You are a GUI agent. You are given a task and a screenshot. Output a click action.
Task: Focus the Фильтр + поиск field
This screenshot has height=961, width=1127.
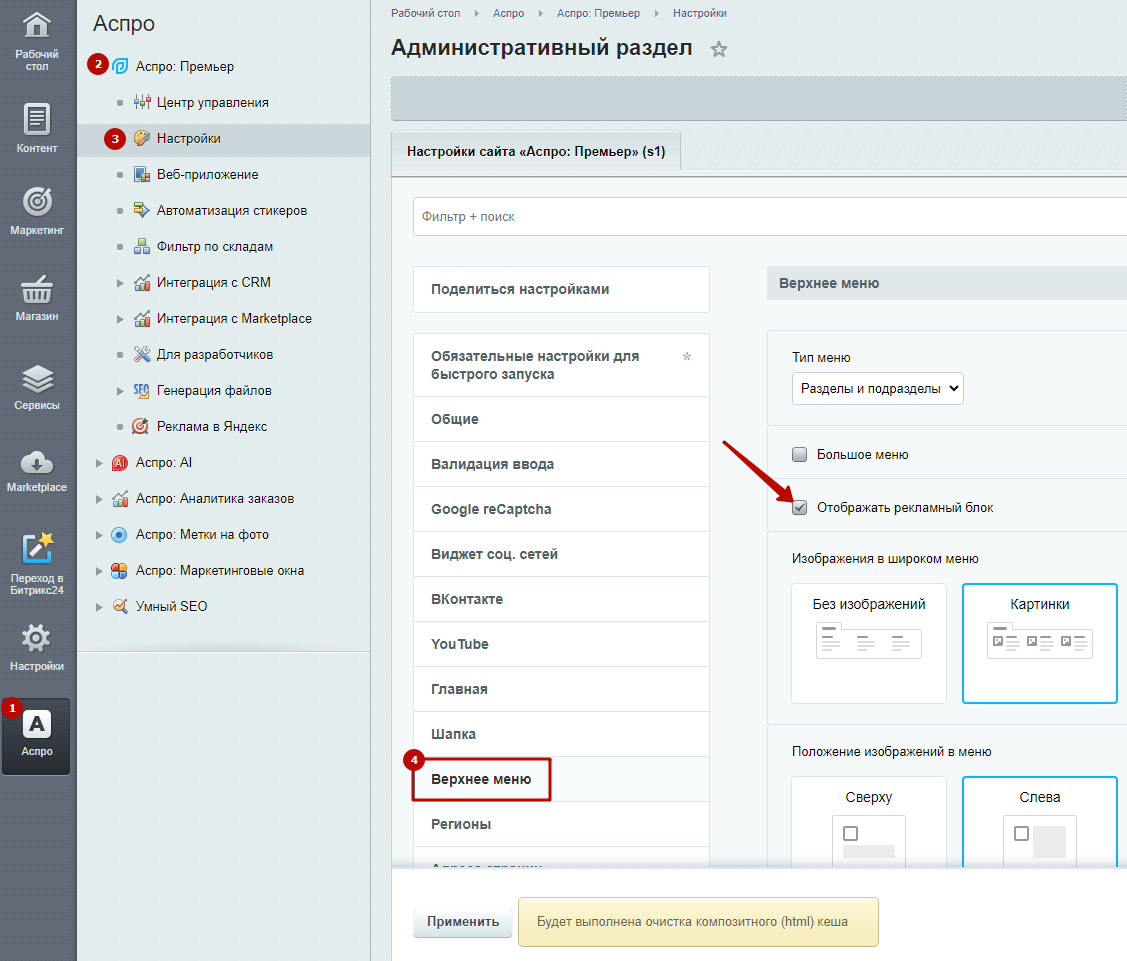click(x=769, y=216)
